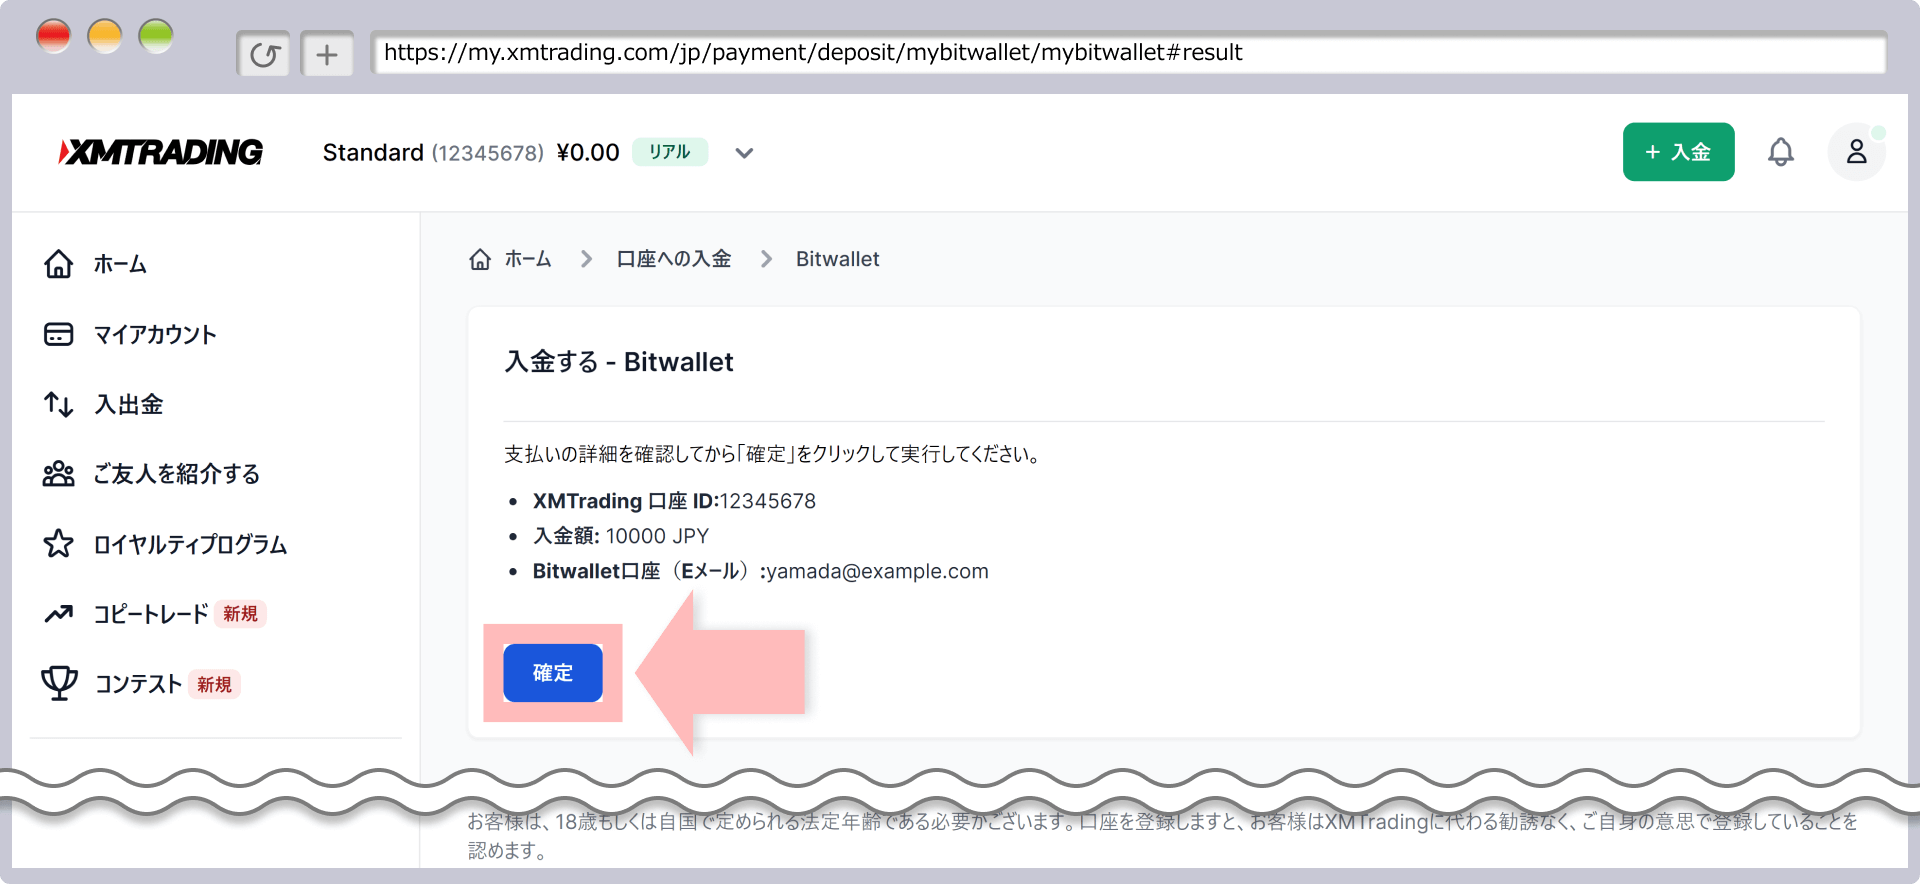Click the home icon in breadcrumb
Image resolution: width=1920 pixels, height=884 pixels.
(480, 259)
